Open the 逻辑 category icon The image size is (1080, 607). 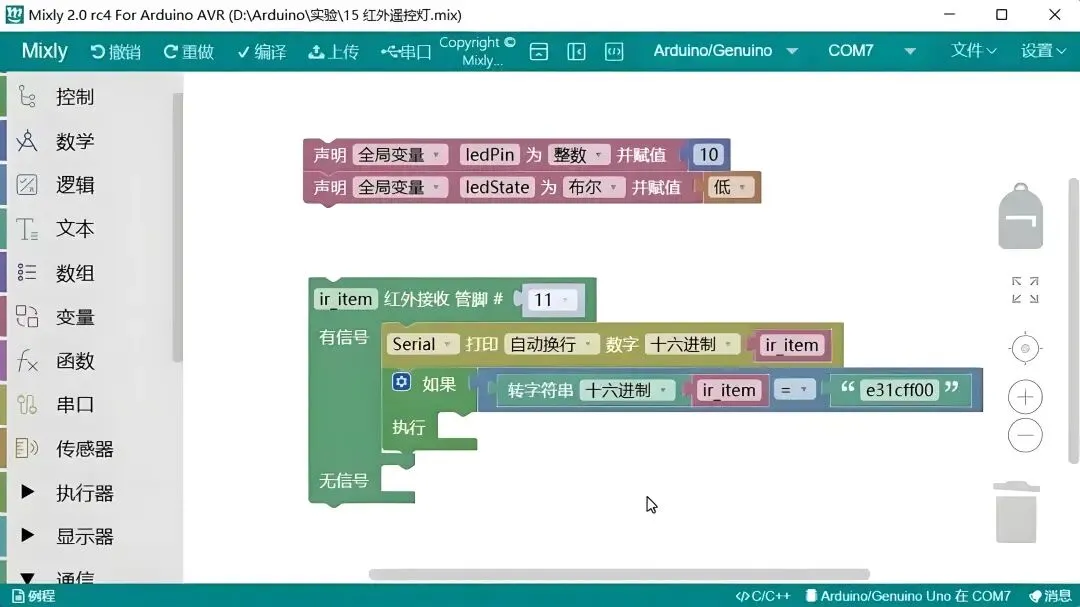pyautogui.click(x=27, y=185)
